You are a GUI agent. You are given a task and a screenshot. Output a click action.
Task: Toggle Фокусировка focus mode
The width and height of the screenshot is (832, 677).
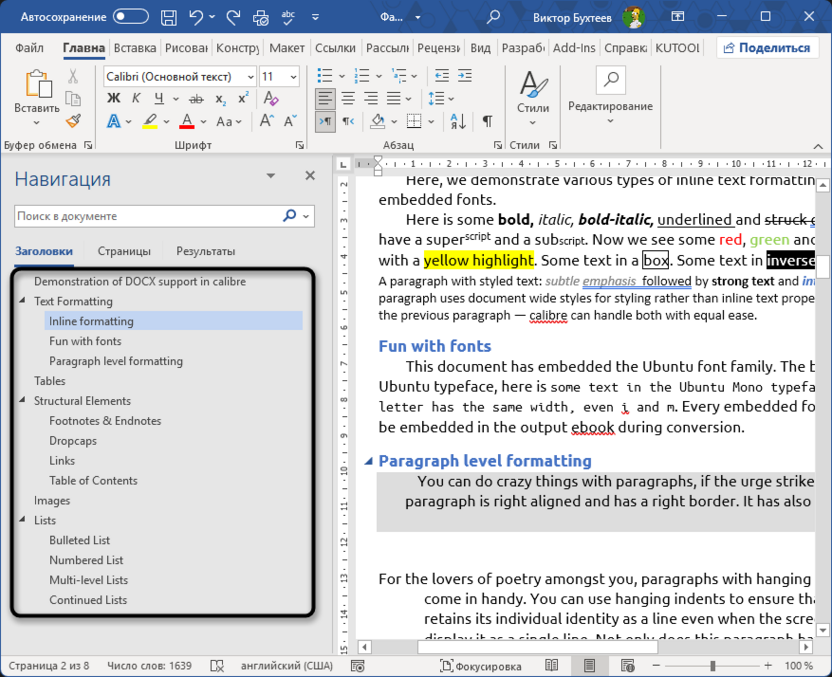coord(481,666)
